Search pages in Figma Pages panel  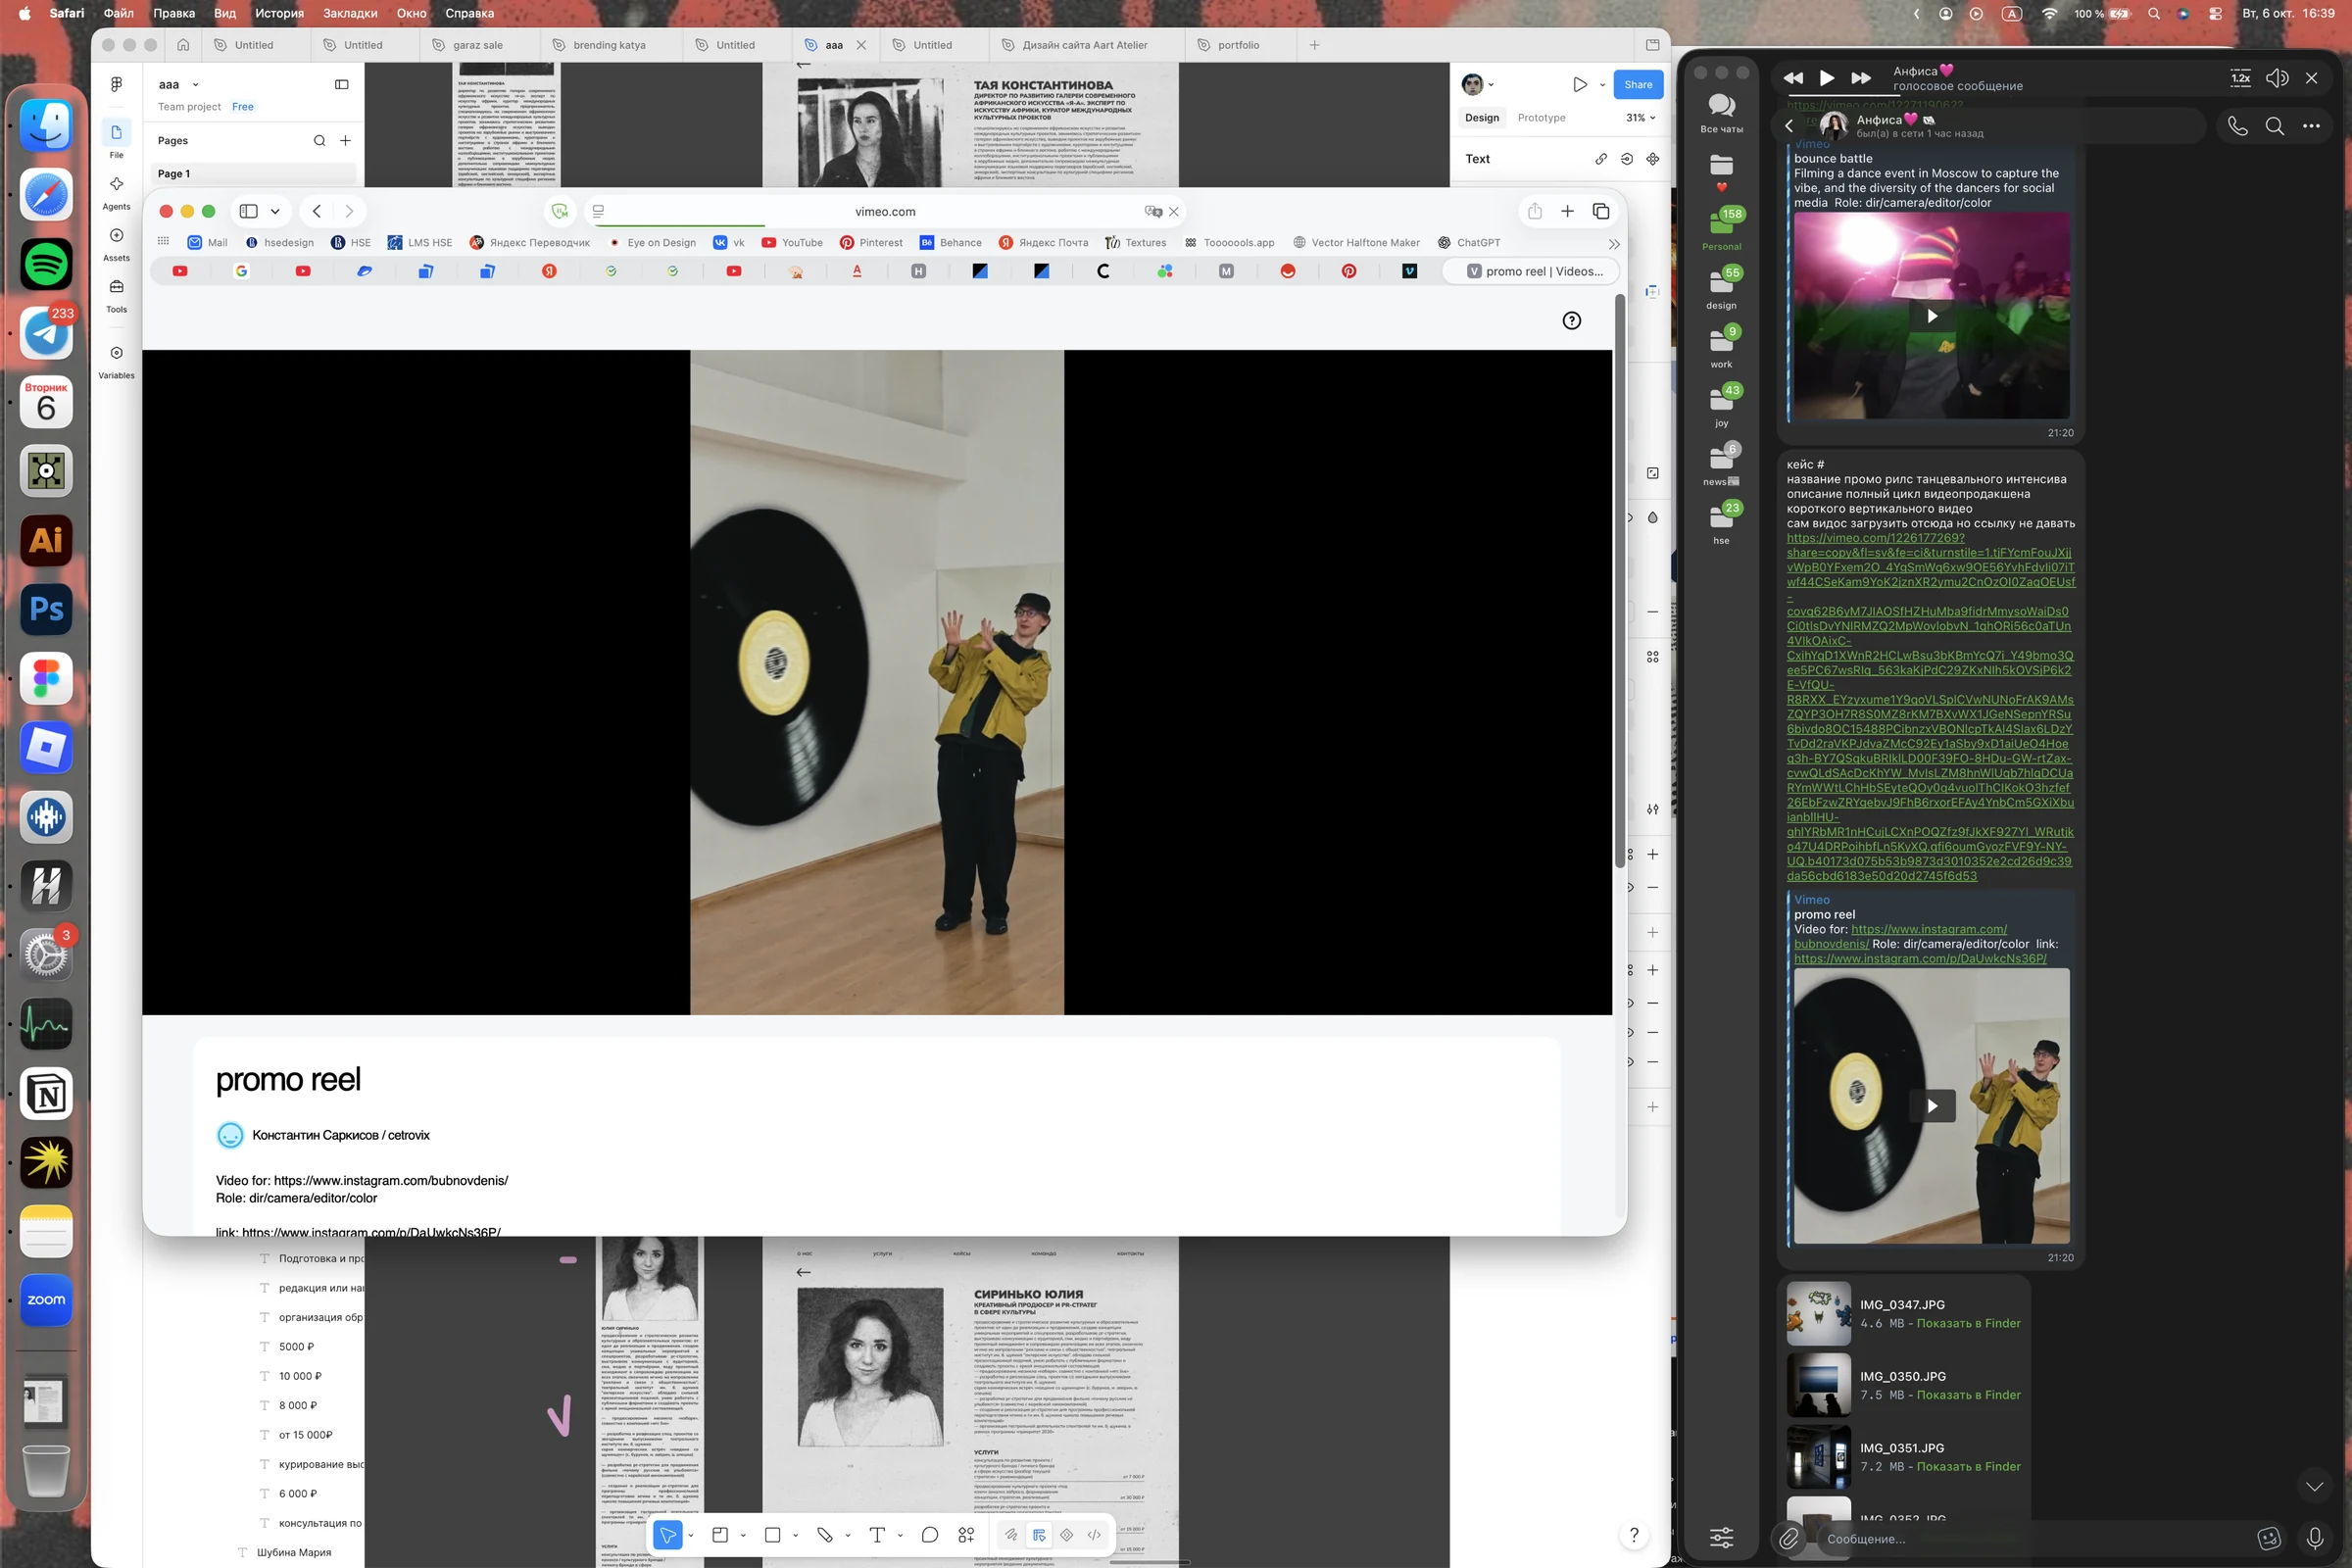click(319, 141)
